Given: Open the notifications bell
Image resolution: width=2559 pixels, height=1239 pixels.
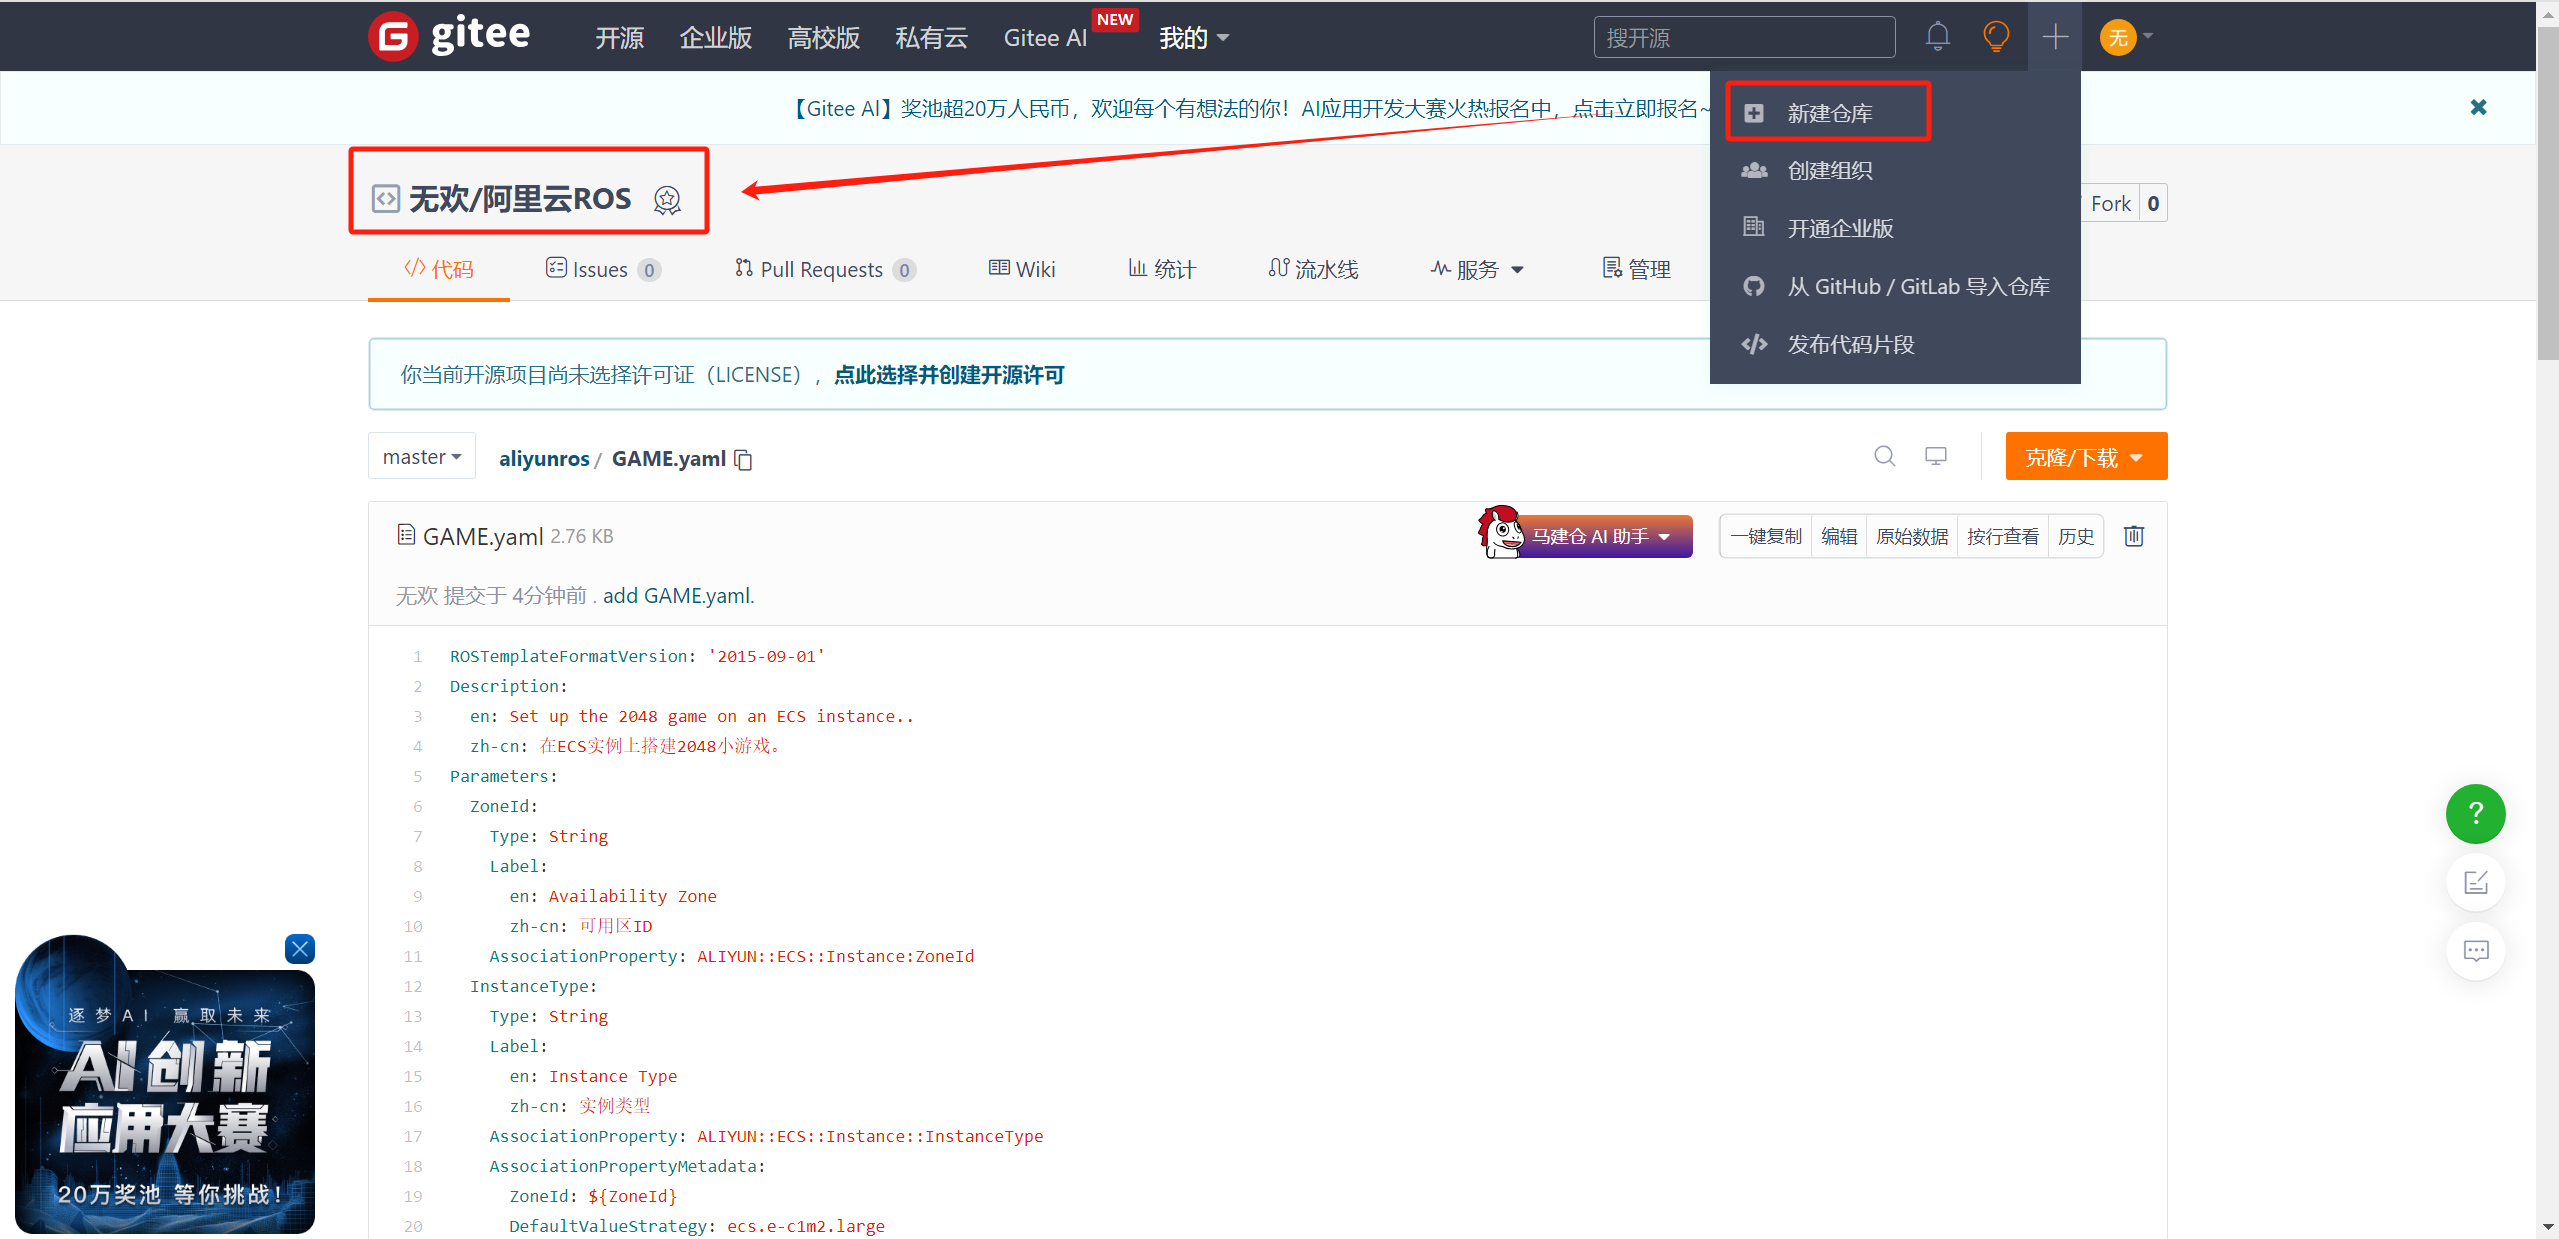Looking at the screenshot, I should 1937,37.
